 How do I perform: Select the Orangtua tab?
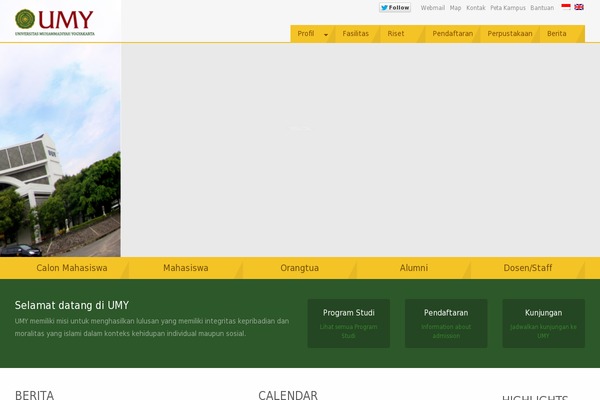pos(299,268)
